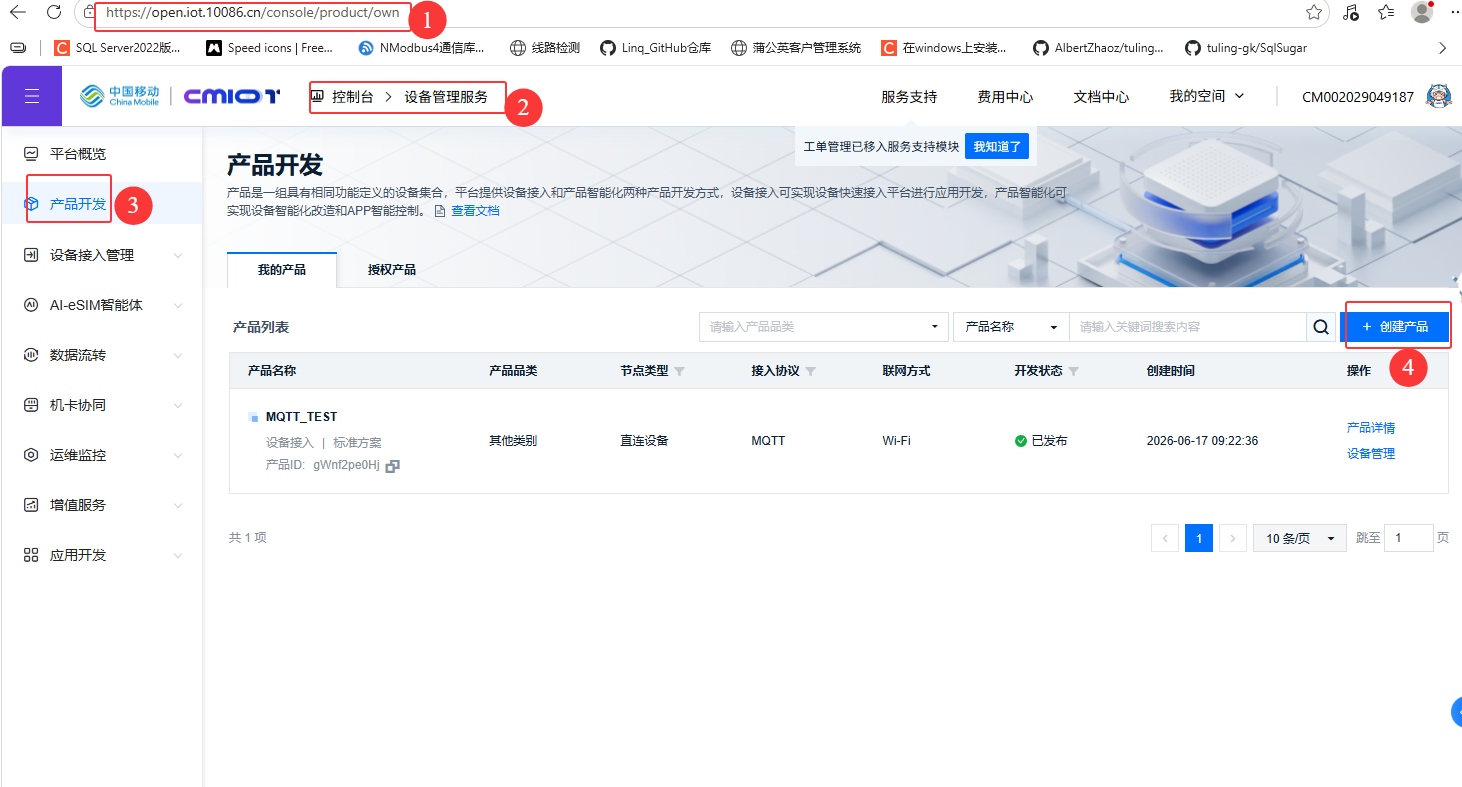Open 文档中心 menu
The width and height of the screenshot is (1462, 787).
1101,97
